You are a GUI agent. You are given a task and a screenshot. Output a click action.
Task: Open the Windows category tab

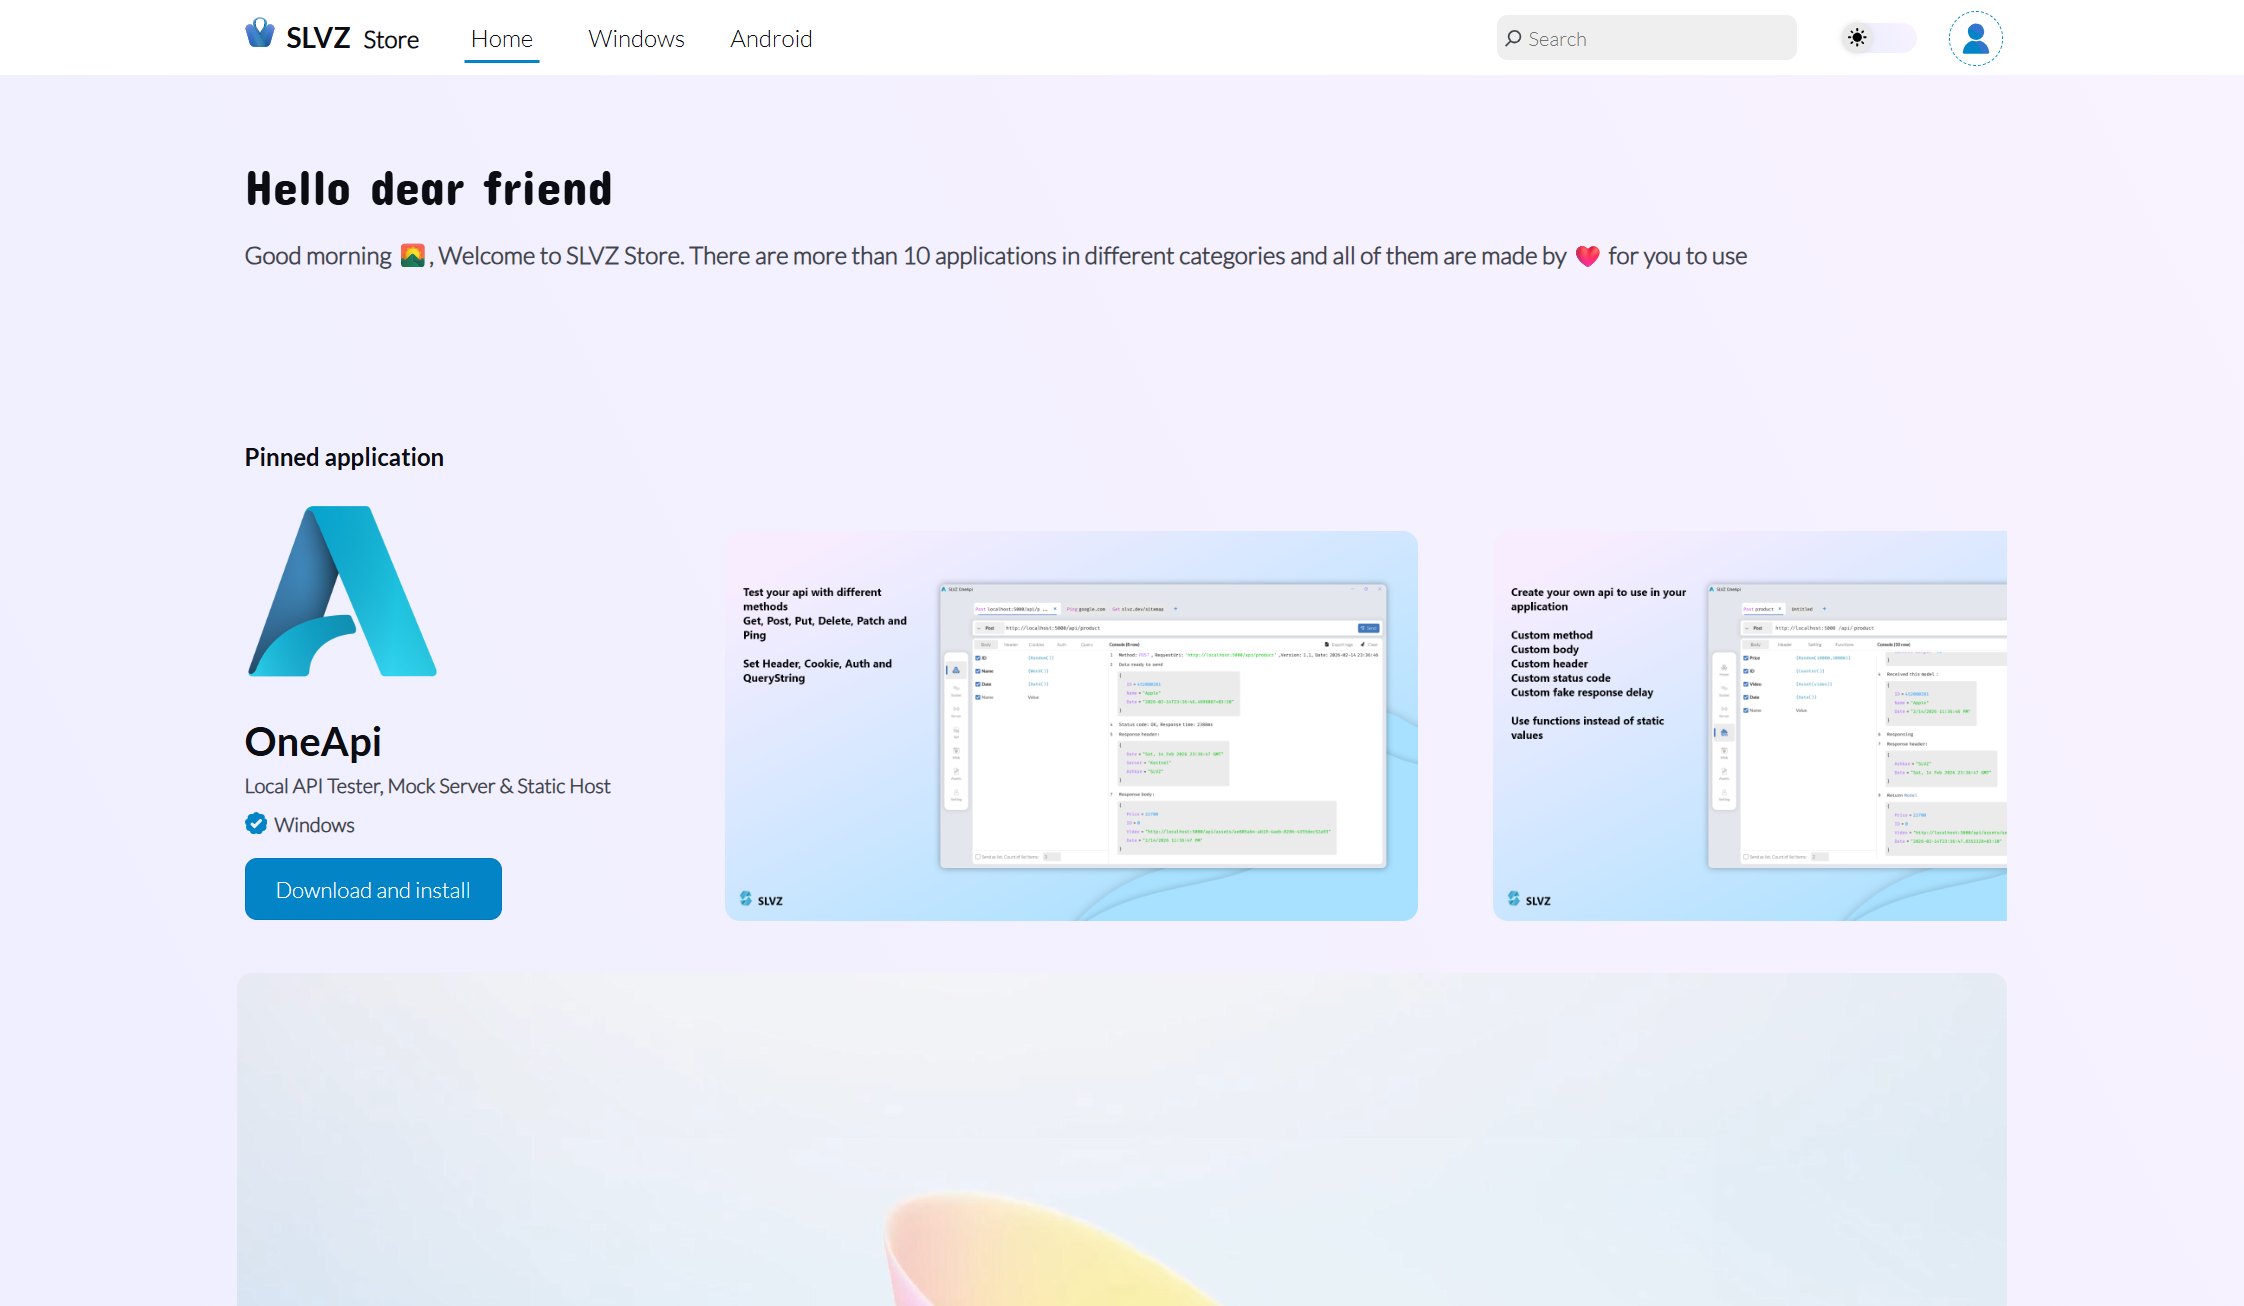click(636, 39)
